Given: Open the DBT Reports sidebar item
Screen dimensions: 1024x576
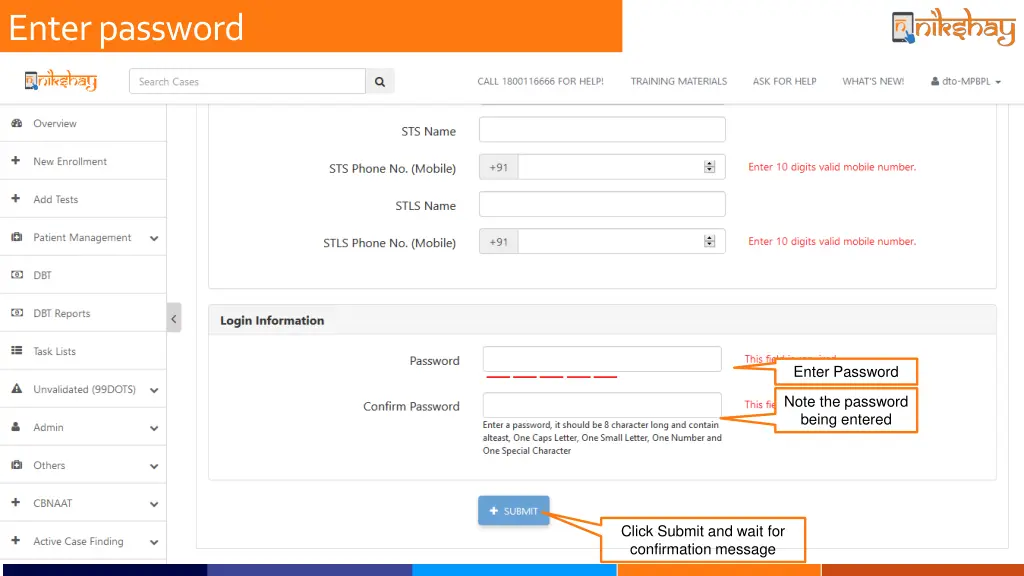Looking at the screenshot, I should 83,313.
